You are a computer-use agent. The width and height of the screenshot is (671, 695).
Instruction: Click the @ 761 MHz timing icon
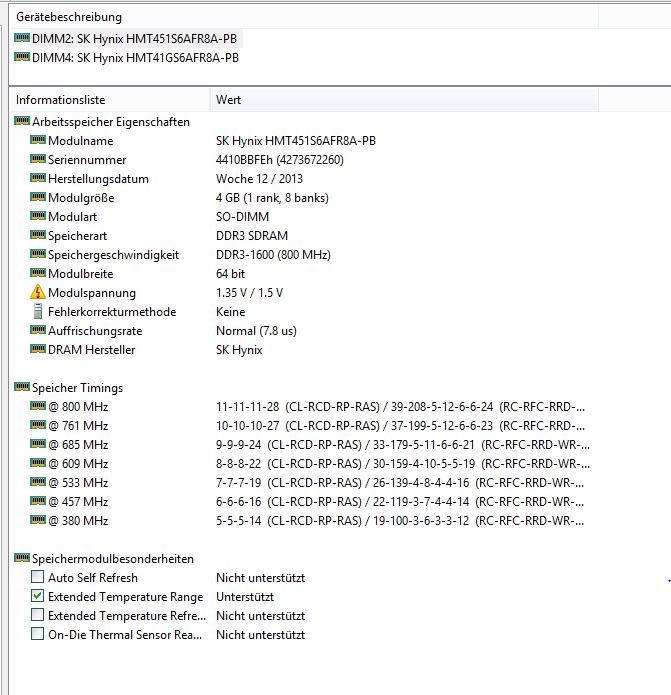click(38, 425)
